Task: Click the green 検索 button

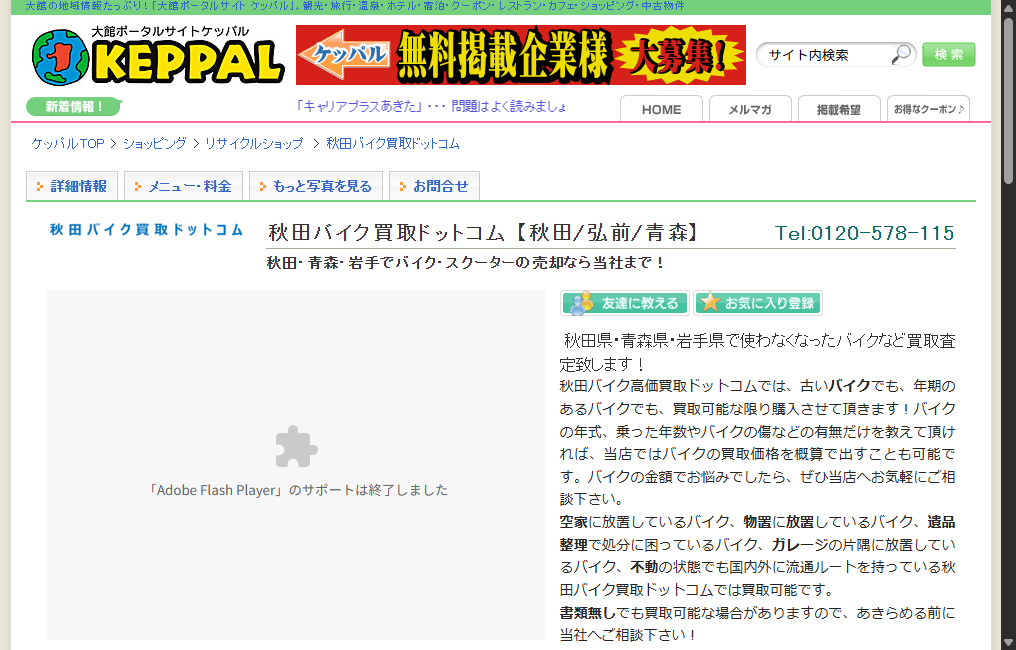Action: click(949, 54)
